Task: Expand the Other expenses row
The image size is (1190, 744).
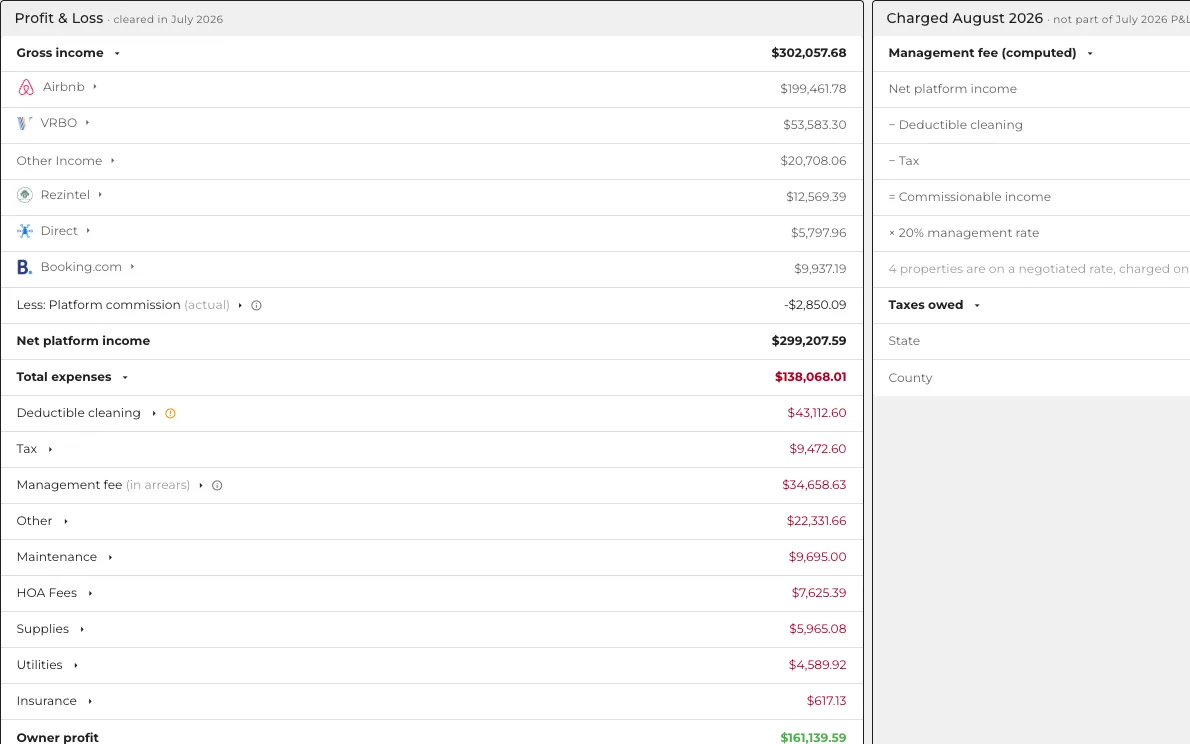Action: click(x=66, y=522)
